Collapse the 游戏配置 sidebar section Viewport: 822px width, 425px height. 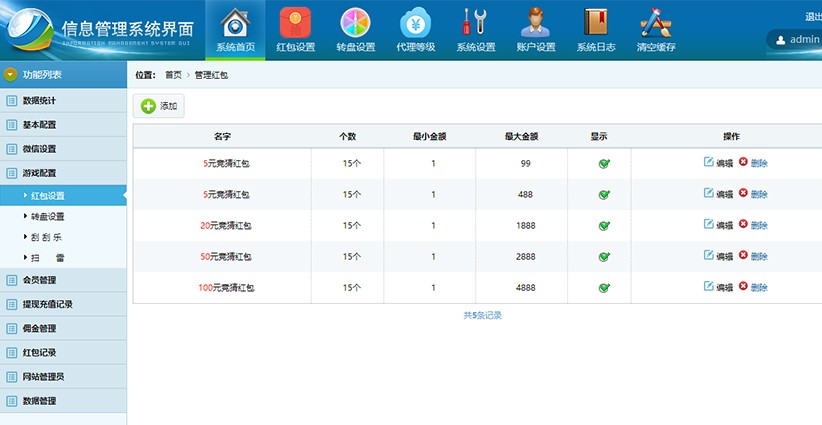(40, 173)
